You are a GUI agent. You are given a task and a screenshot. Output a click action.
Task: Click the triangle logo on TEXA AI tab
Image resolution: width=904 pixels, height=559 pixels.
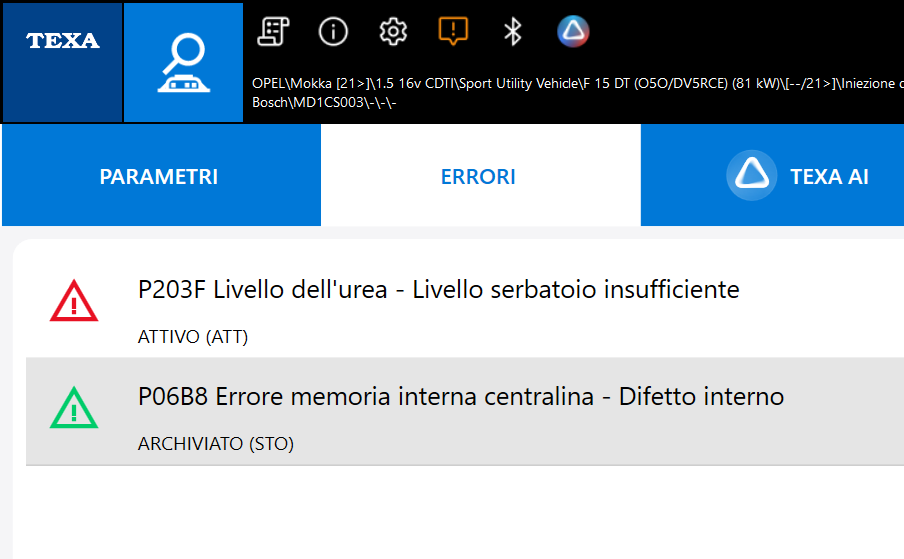pos(751,175)
